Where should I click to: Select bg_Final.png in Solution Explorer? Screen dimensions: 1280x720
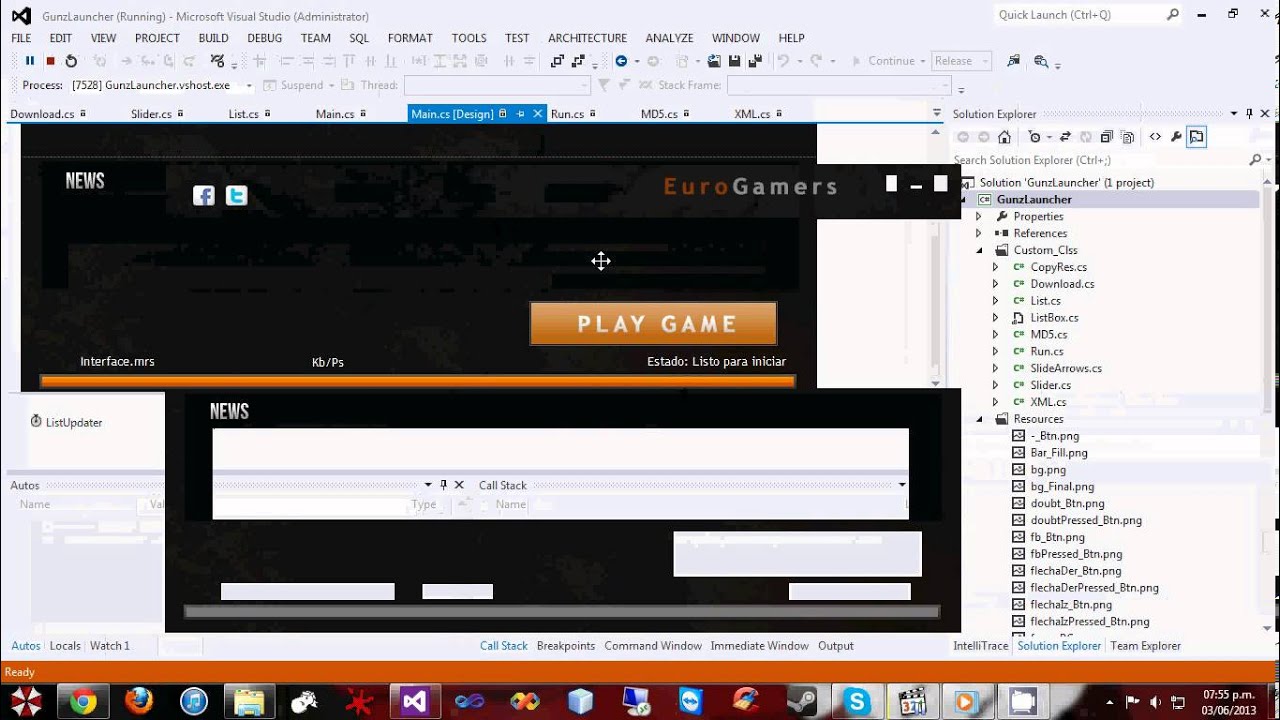tap(1062, 487)
